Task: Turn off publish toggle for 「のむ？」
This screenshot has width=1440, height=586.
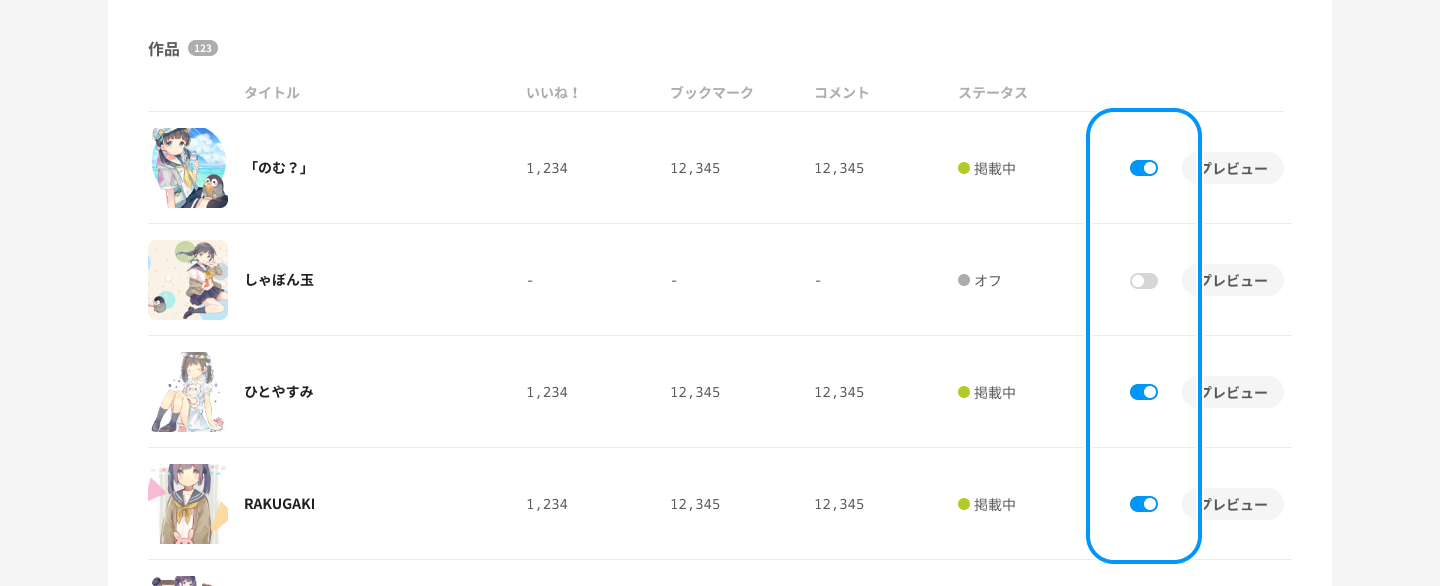Action: [x=1143, y=168]
